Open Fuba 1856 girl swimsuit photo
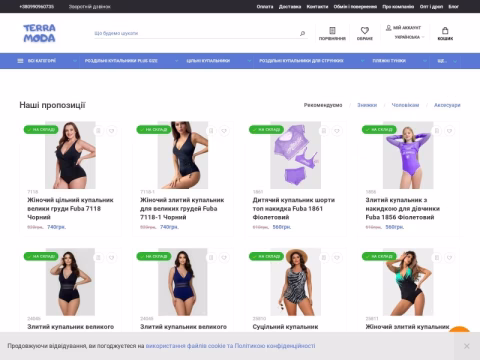 tap(408, 155)
